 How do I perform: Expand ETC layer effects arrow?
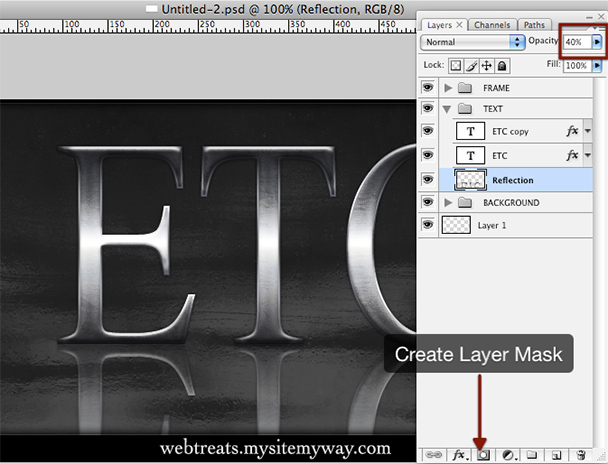[588, 155]
